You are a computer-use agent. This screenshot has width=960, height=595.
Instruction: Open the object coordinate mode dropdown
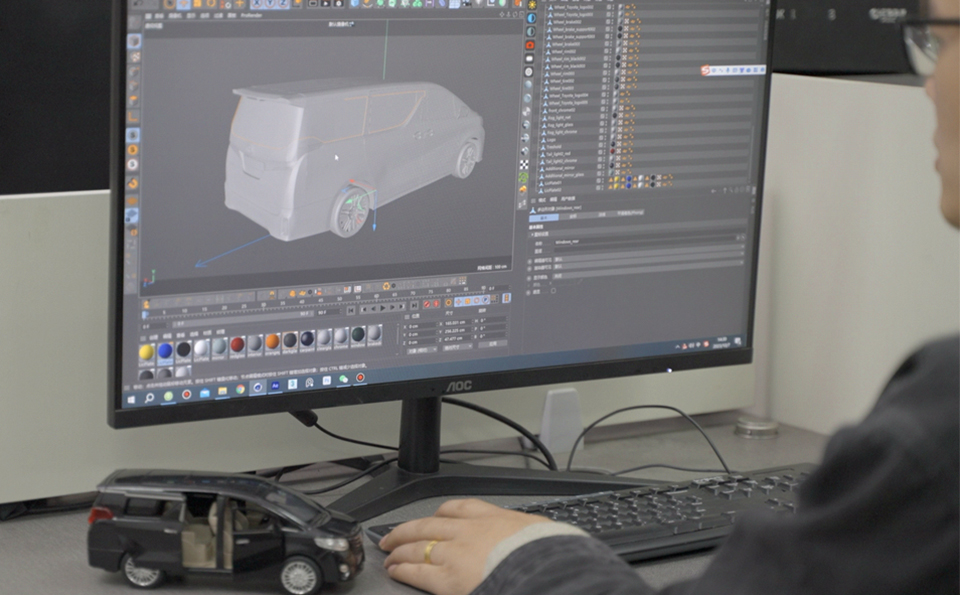pos(421,350)
